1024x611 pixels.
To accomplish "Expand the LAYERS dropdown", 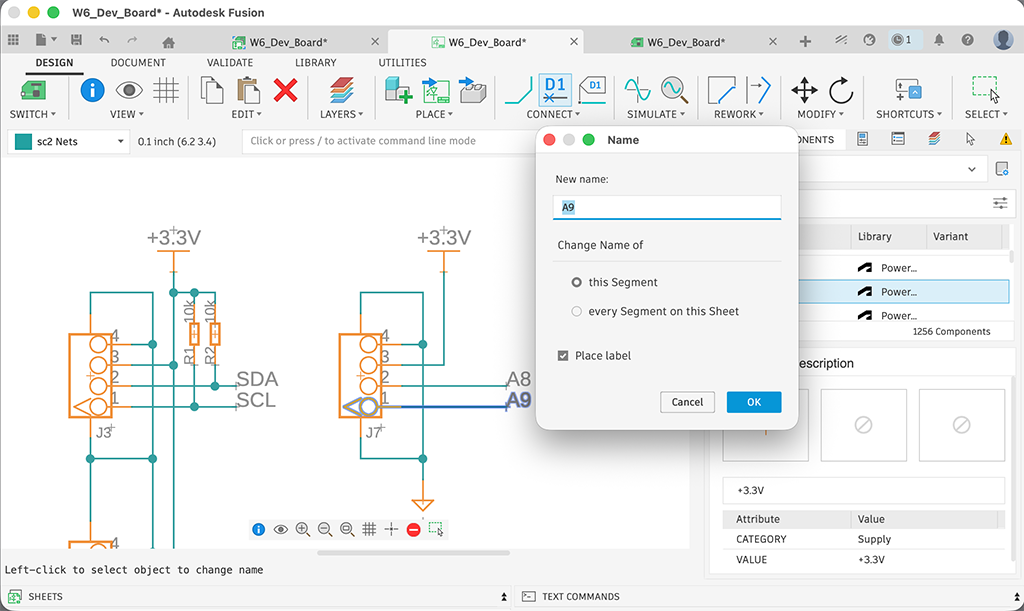I will [x=341, y=114].
